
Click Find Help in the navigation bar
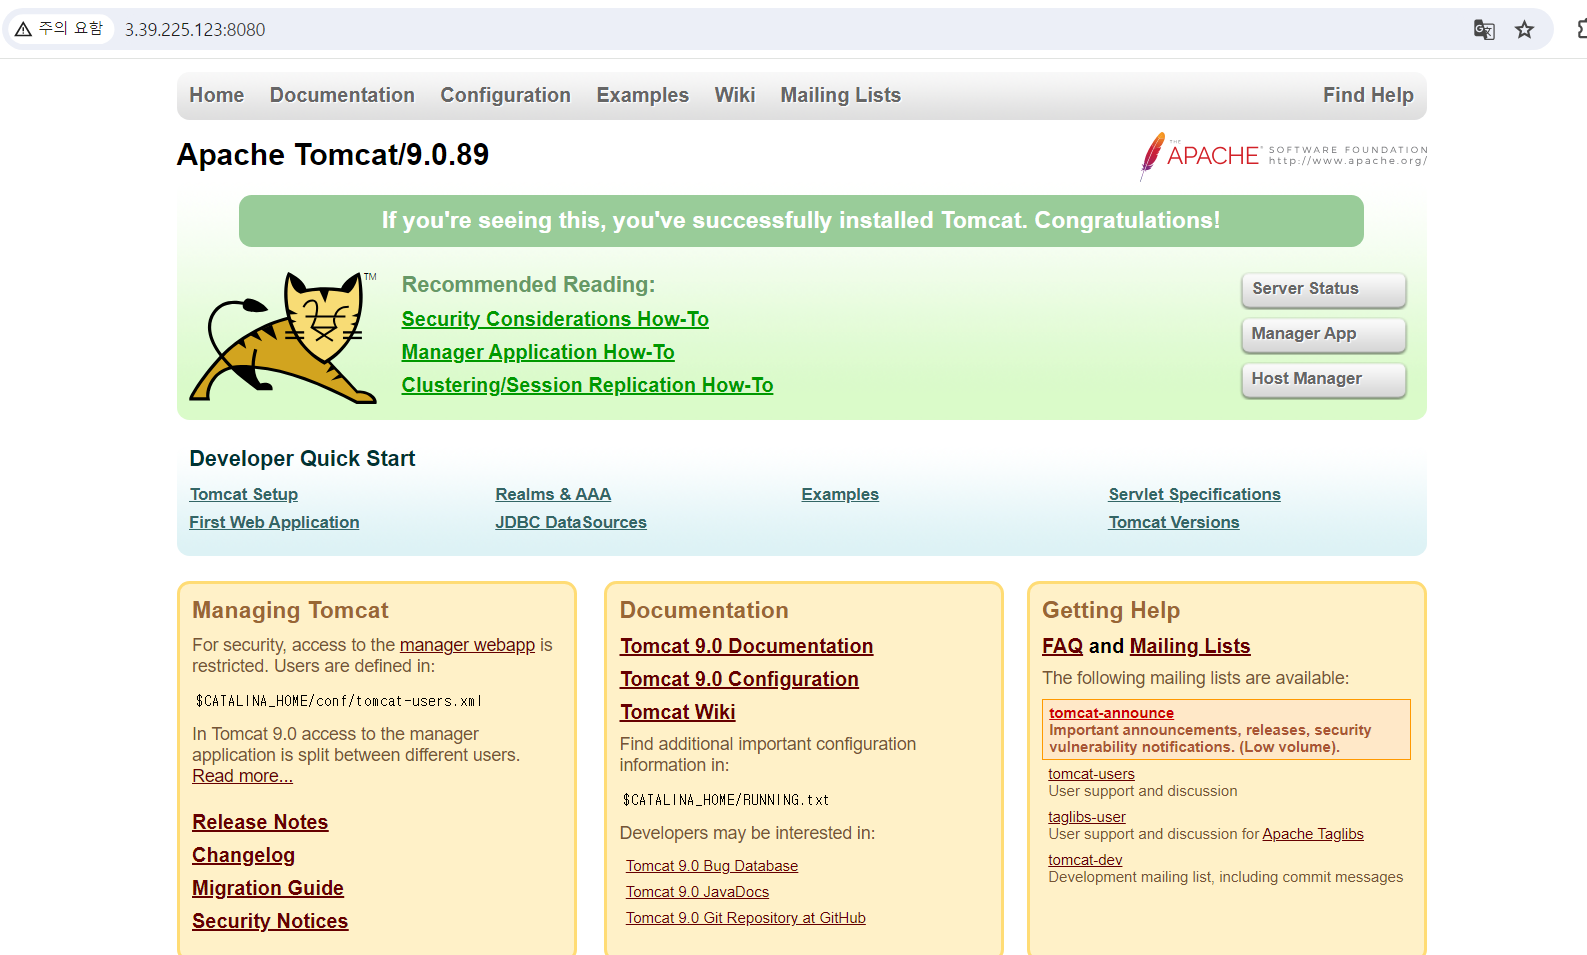[x=1368, y=95]
